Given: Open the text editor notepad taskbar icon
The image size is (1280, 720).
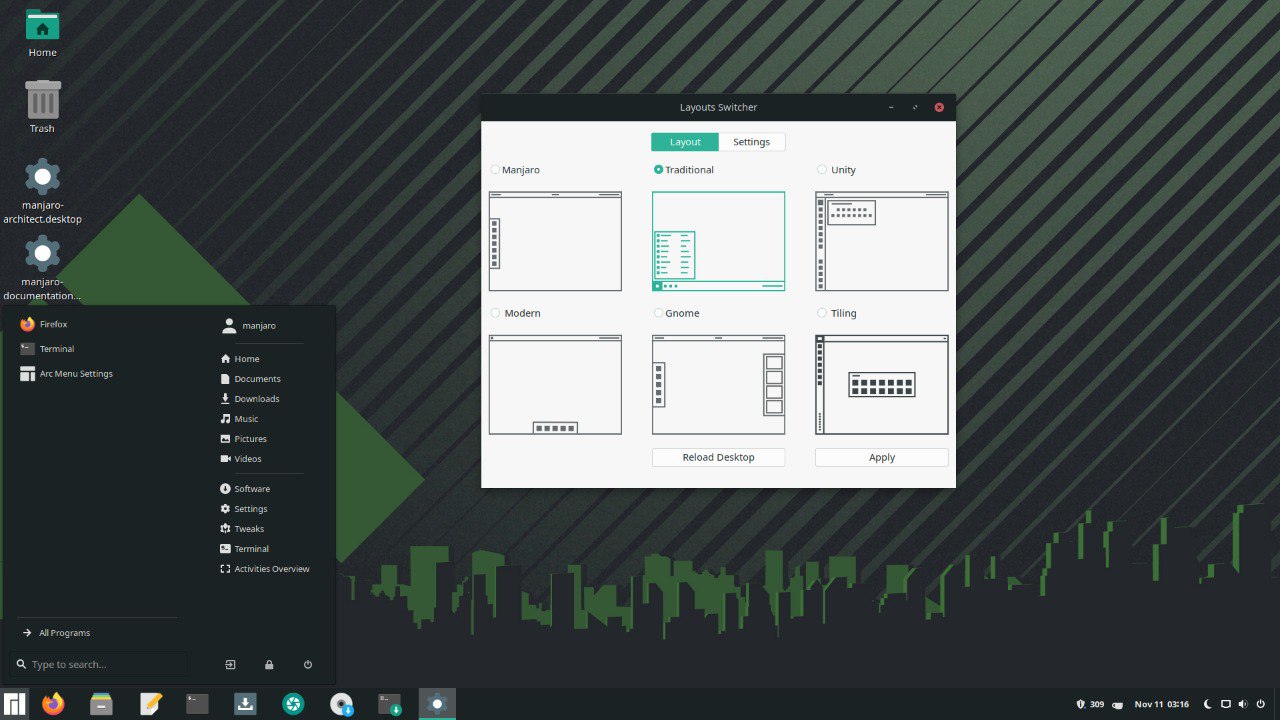Looking at the screenshot, I should 150,704.
